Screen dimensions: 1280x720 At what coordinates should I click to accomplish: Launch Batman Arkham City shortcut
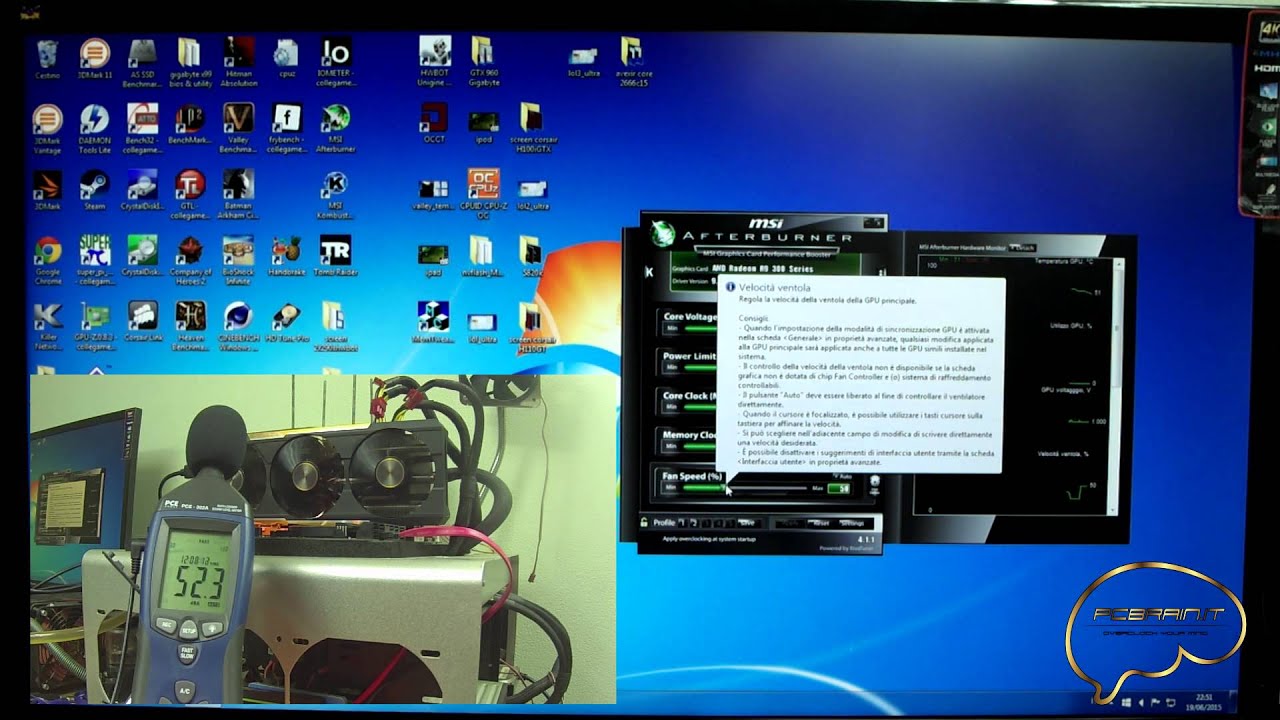[x=238, y=195]
